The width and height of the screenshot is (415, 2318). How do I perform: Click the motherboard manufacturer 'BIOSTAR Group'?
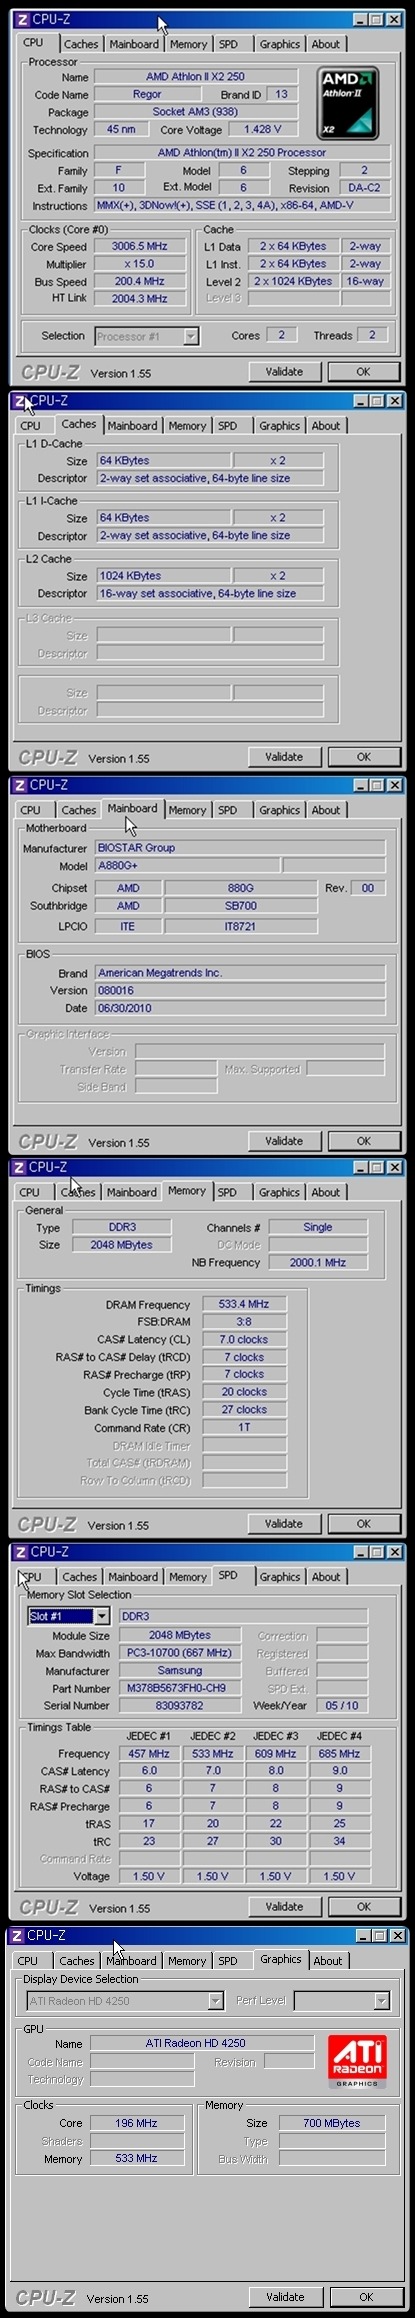click(240, 847)
